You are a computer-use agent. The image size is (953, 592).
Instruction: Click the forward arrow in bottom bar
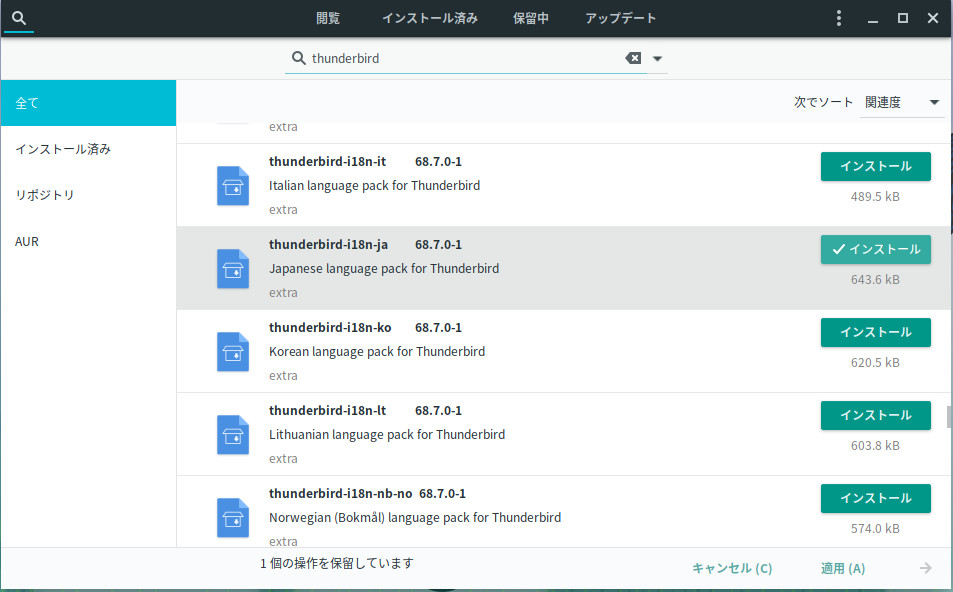tap(925, 568)
